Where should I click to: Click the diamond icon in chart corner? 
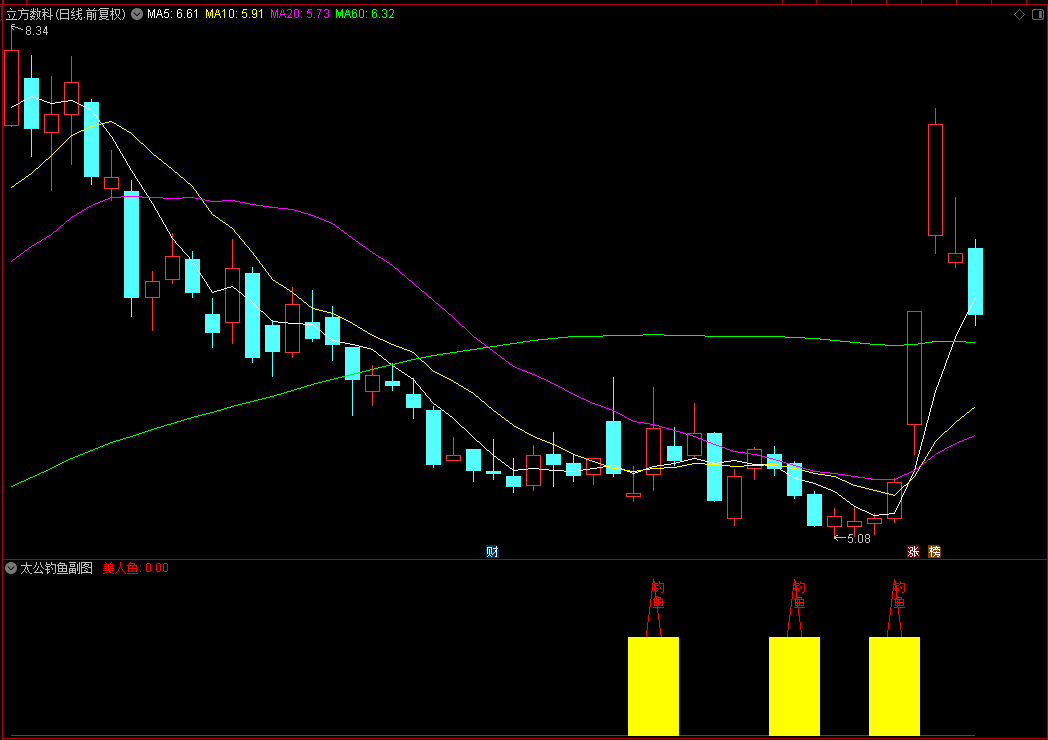[x=1019, y=14]
